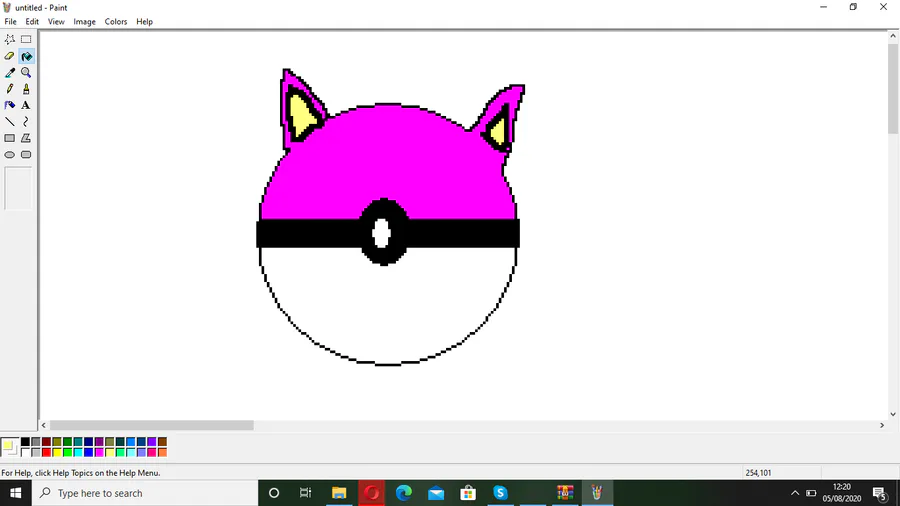Pick the bright green color swatch

tap(67, 452)
